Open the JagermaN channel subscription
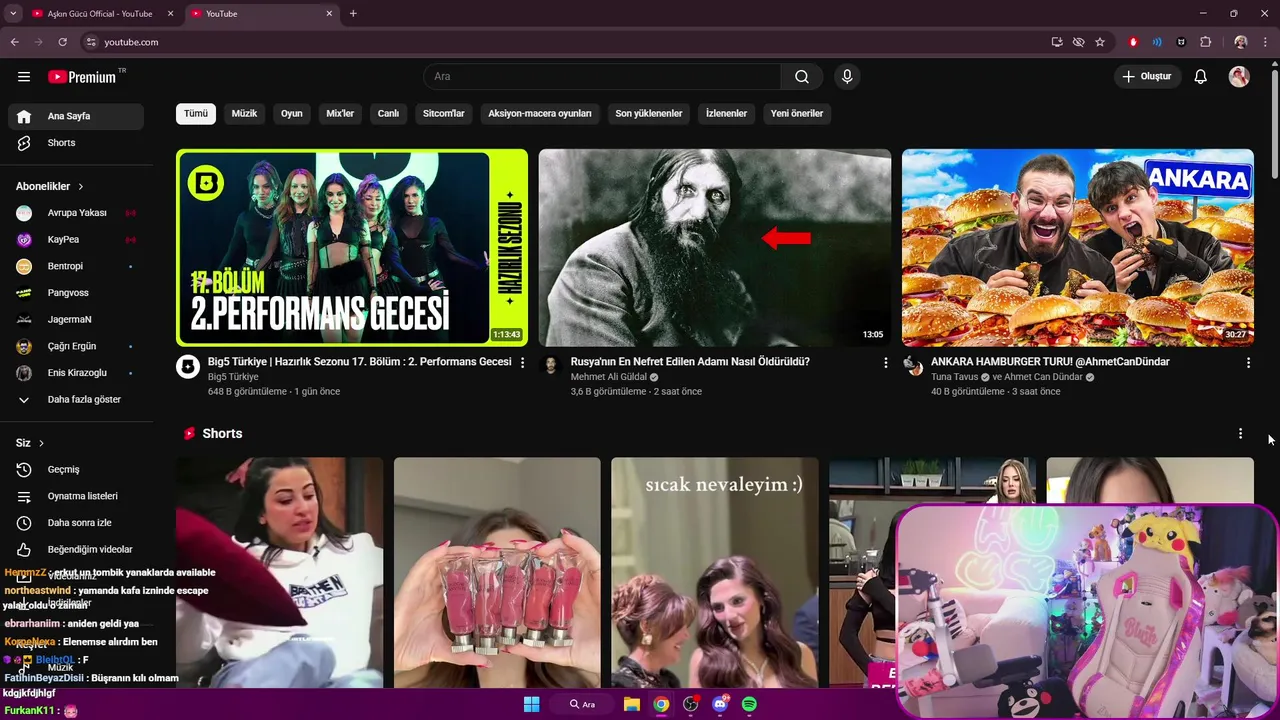The height and width of the screenshot is (720, 1280). (x=76, y=320)
